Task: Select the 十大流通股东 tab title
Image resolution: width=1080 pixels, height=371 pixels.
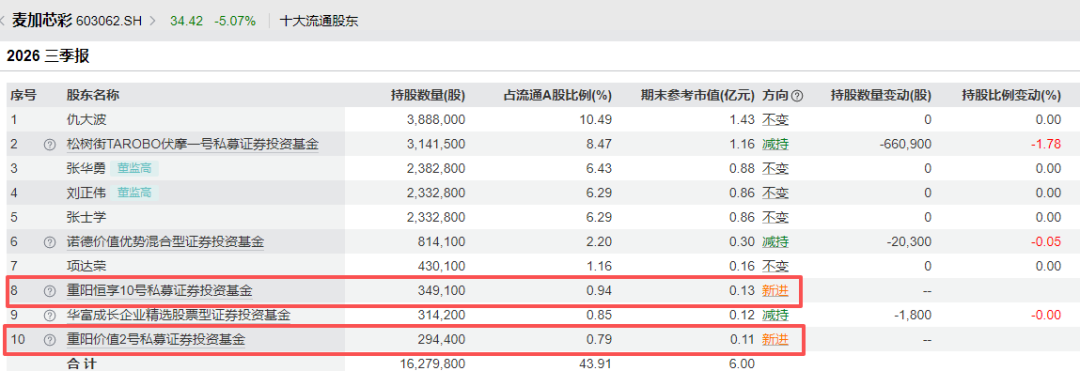Action: [x=319, y=21]
